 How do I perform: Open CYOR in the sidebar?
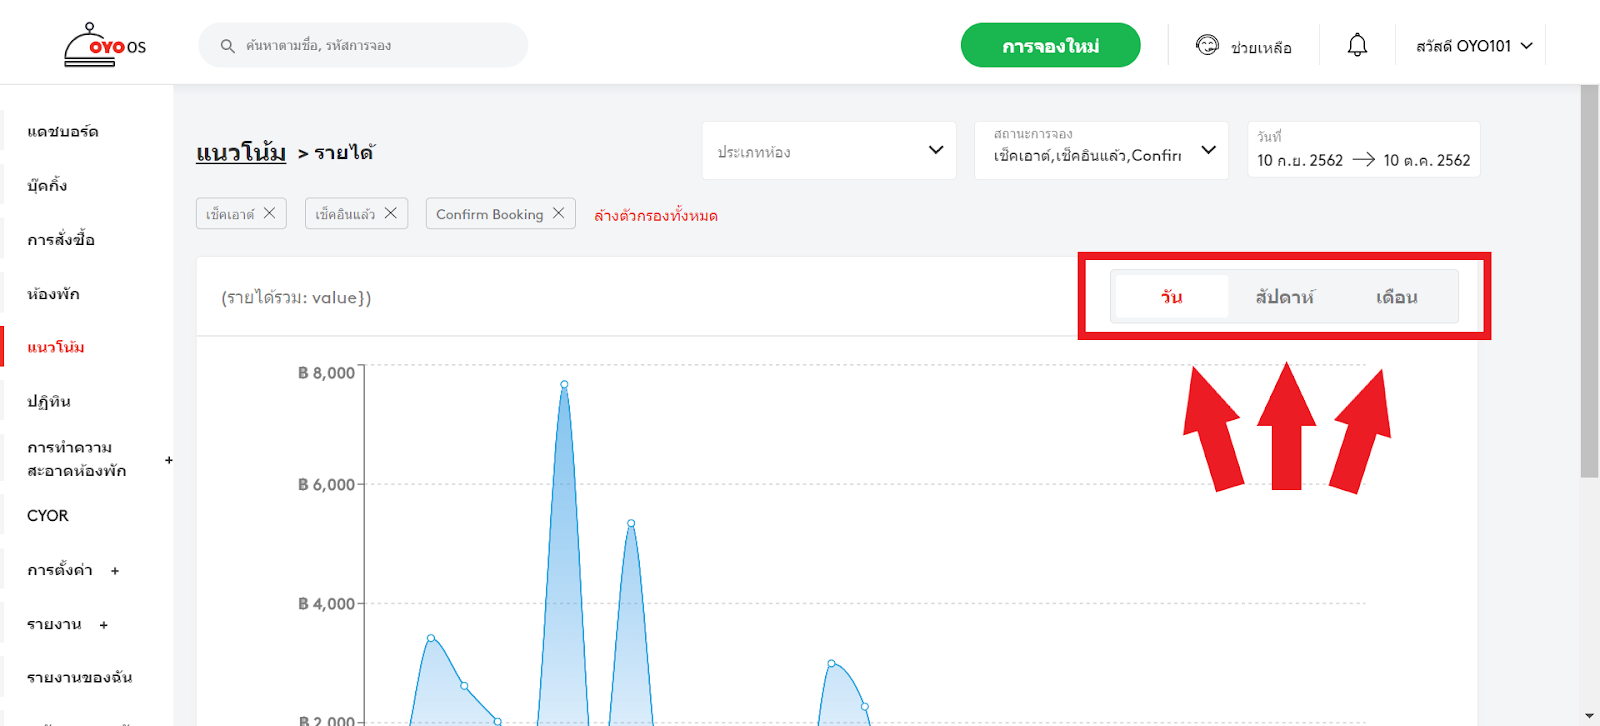coord(48,516)
